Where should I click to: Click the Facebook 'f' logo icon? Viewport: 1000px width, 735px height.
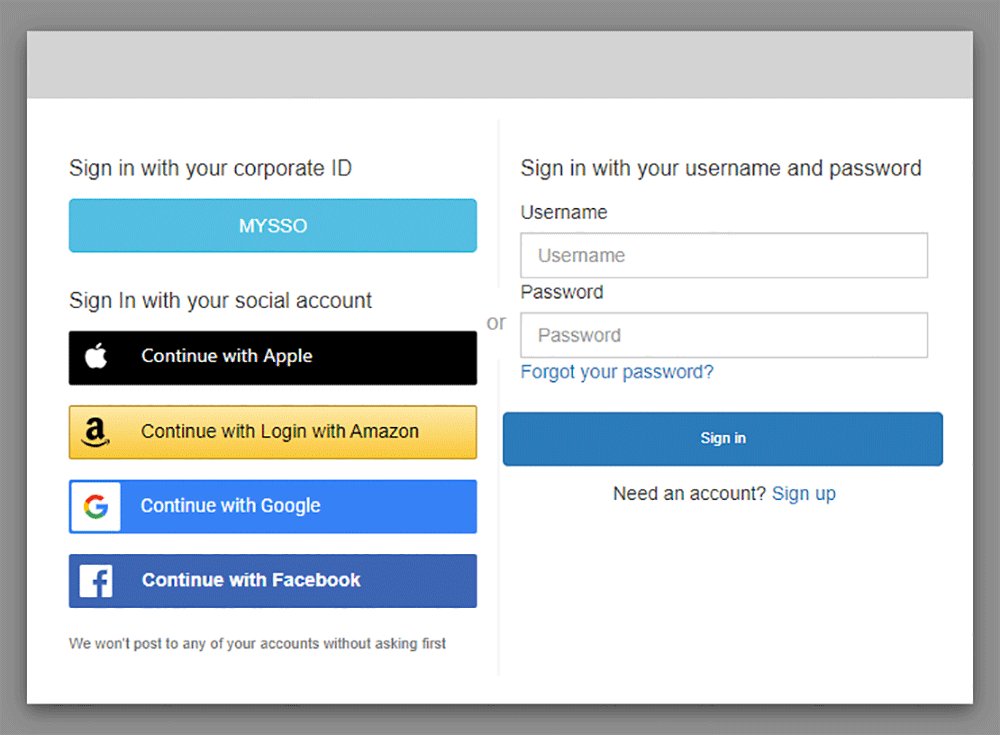click(x=95, y=580)
